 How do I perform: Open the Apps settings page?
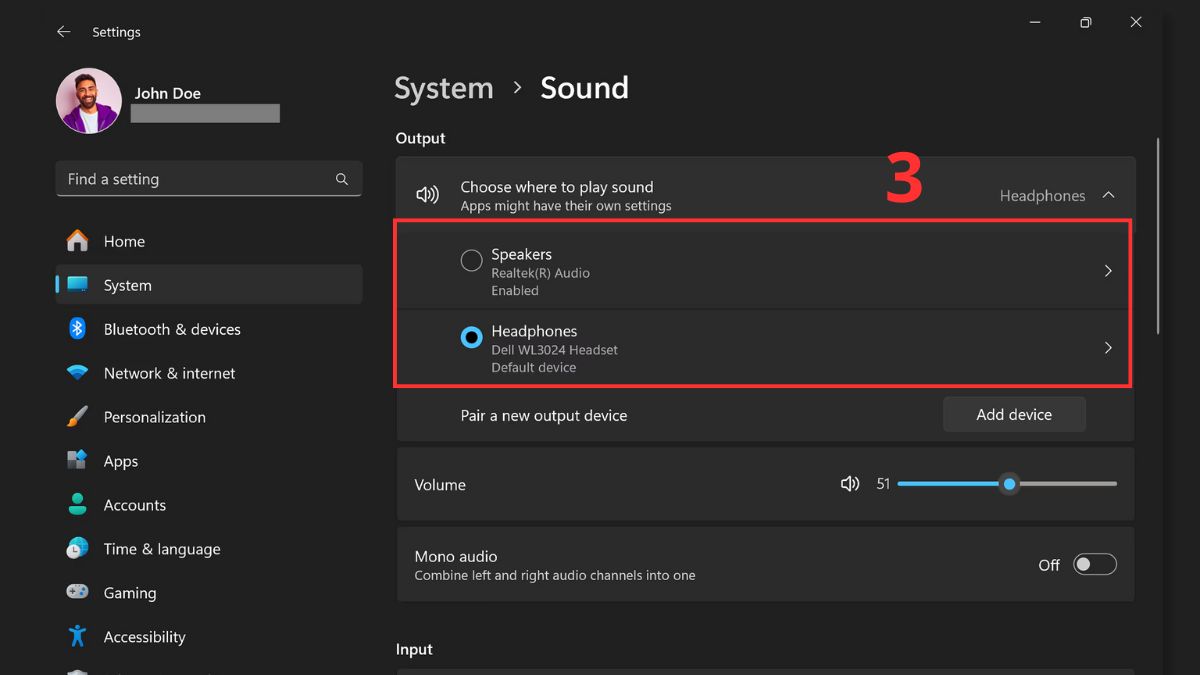click(x=121, y=461)
